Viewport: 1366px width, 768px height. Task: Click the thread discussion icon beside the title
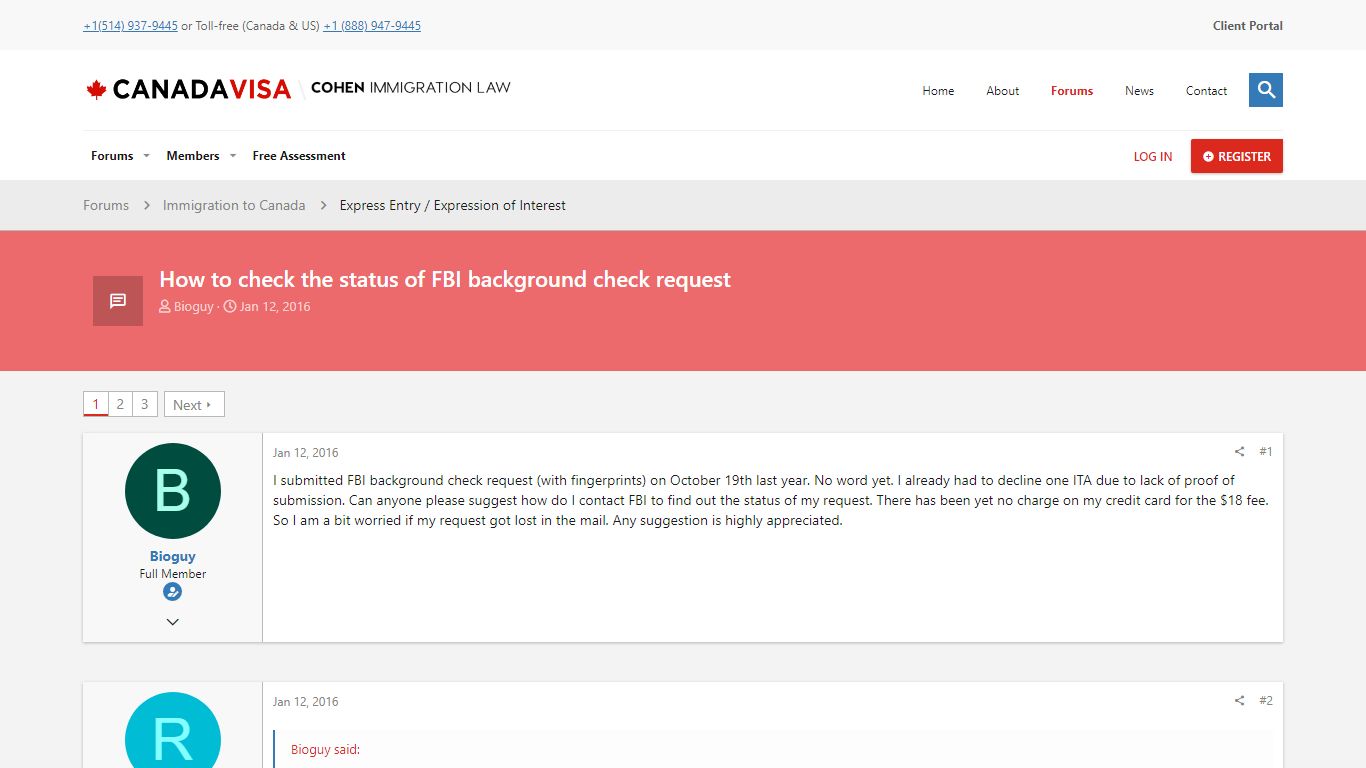[x=118, y=301]
